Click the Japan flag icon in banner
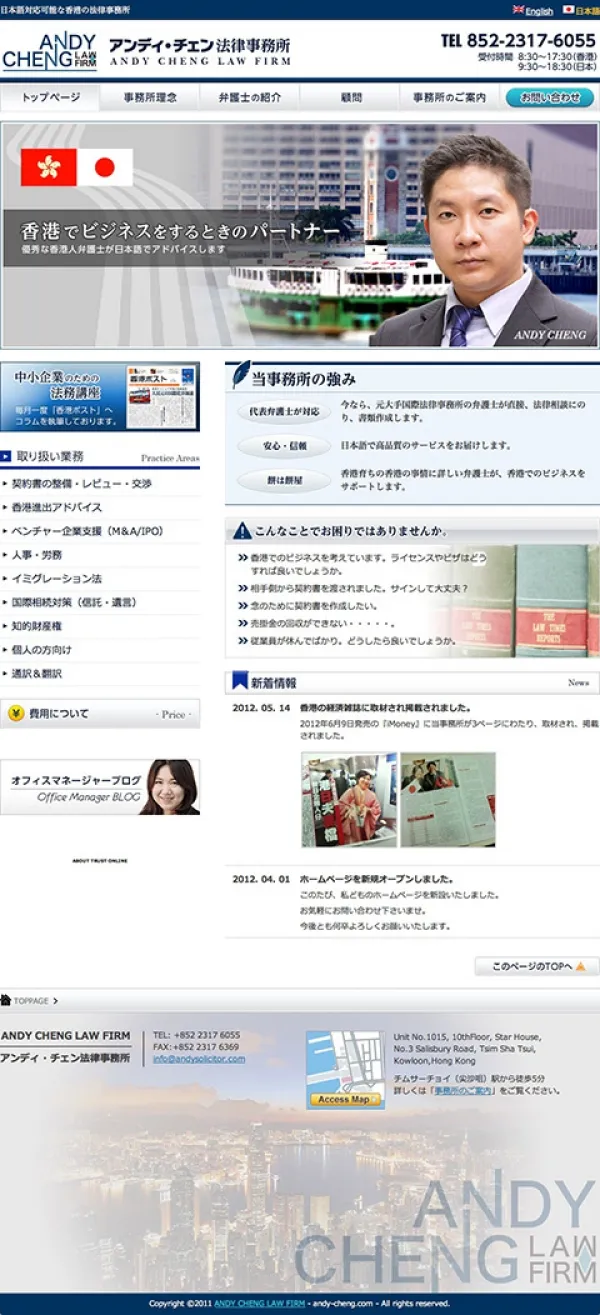The height and width of the screenshot is (1315, 600). click(105, 167)
